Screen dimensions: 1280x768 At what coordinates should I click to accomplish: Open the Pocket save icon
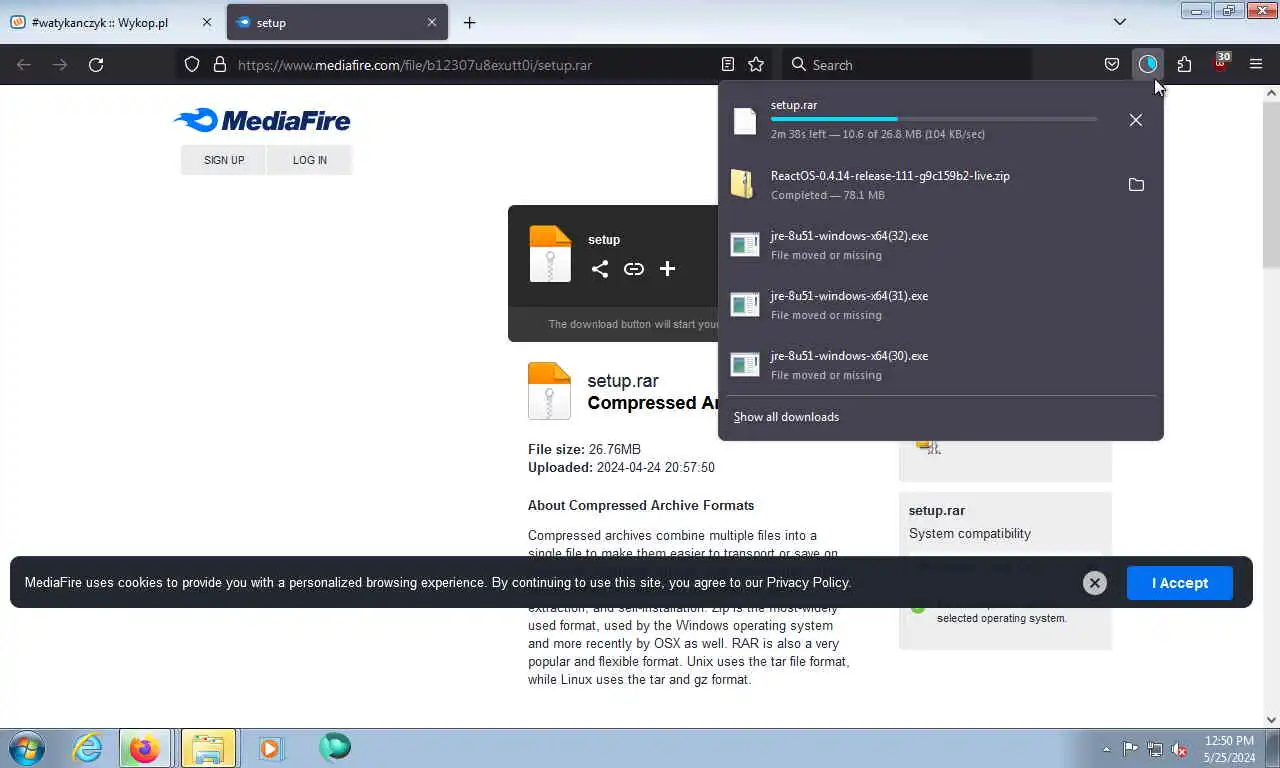(x=1111, y=64)
